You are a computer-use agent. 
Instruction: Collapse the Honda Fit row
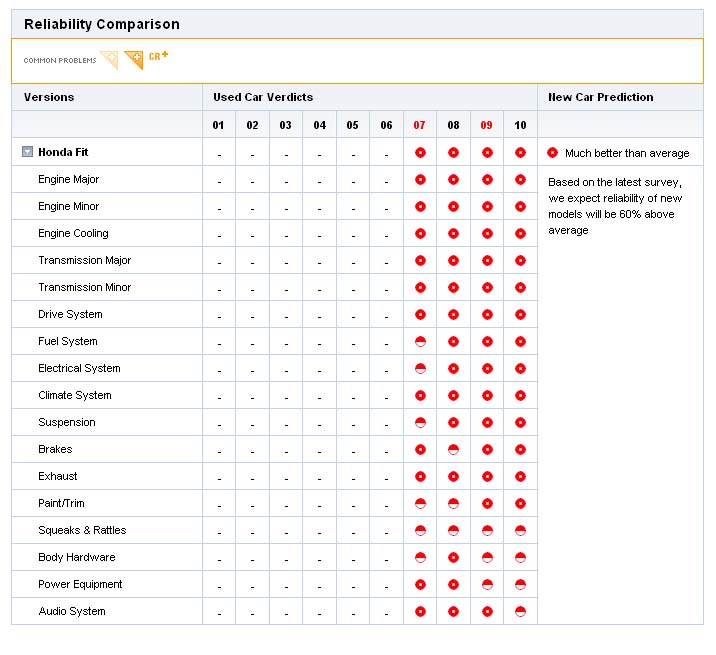click(x=27, y=152)
